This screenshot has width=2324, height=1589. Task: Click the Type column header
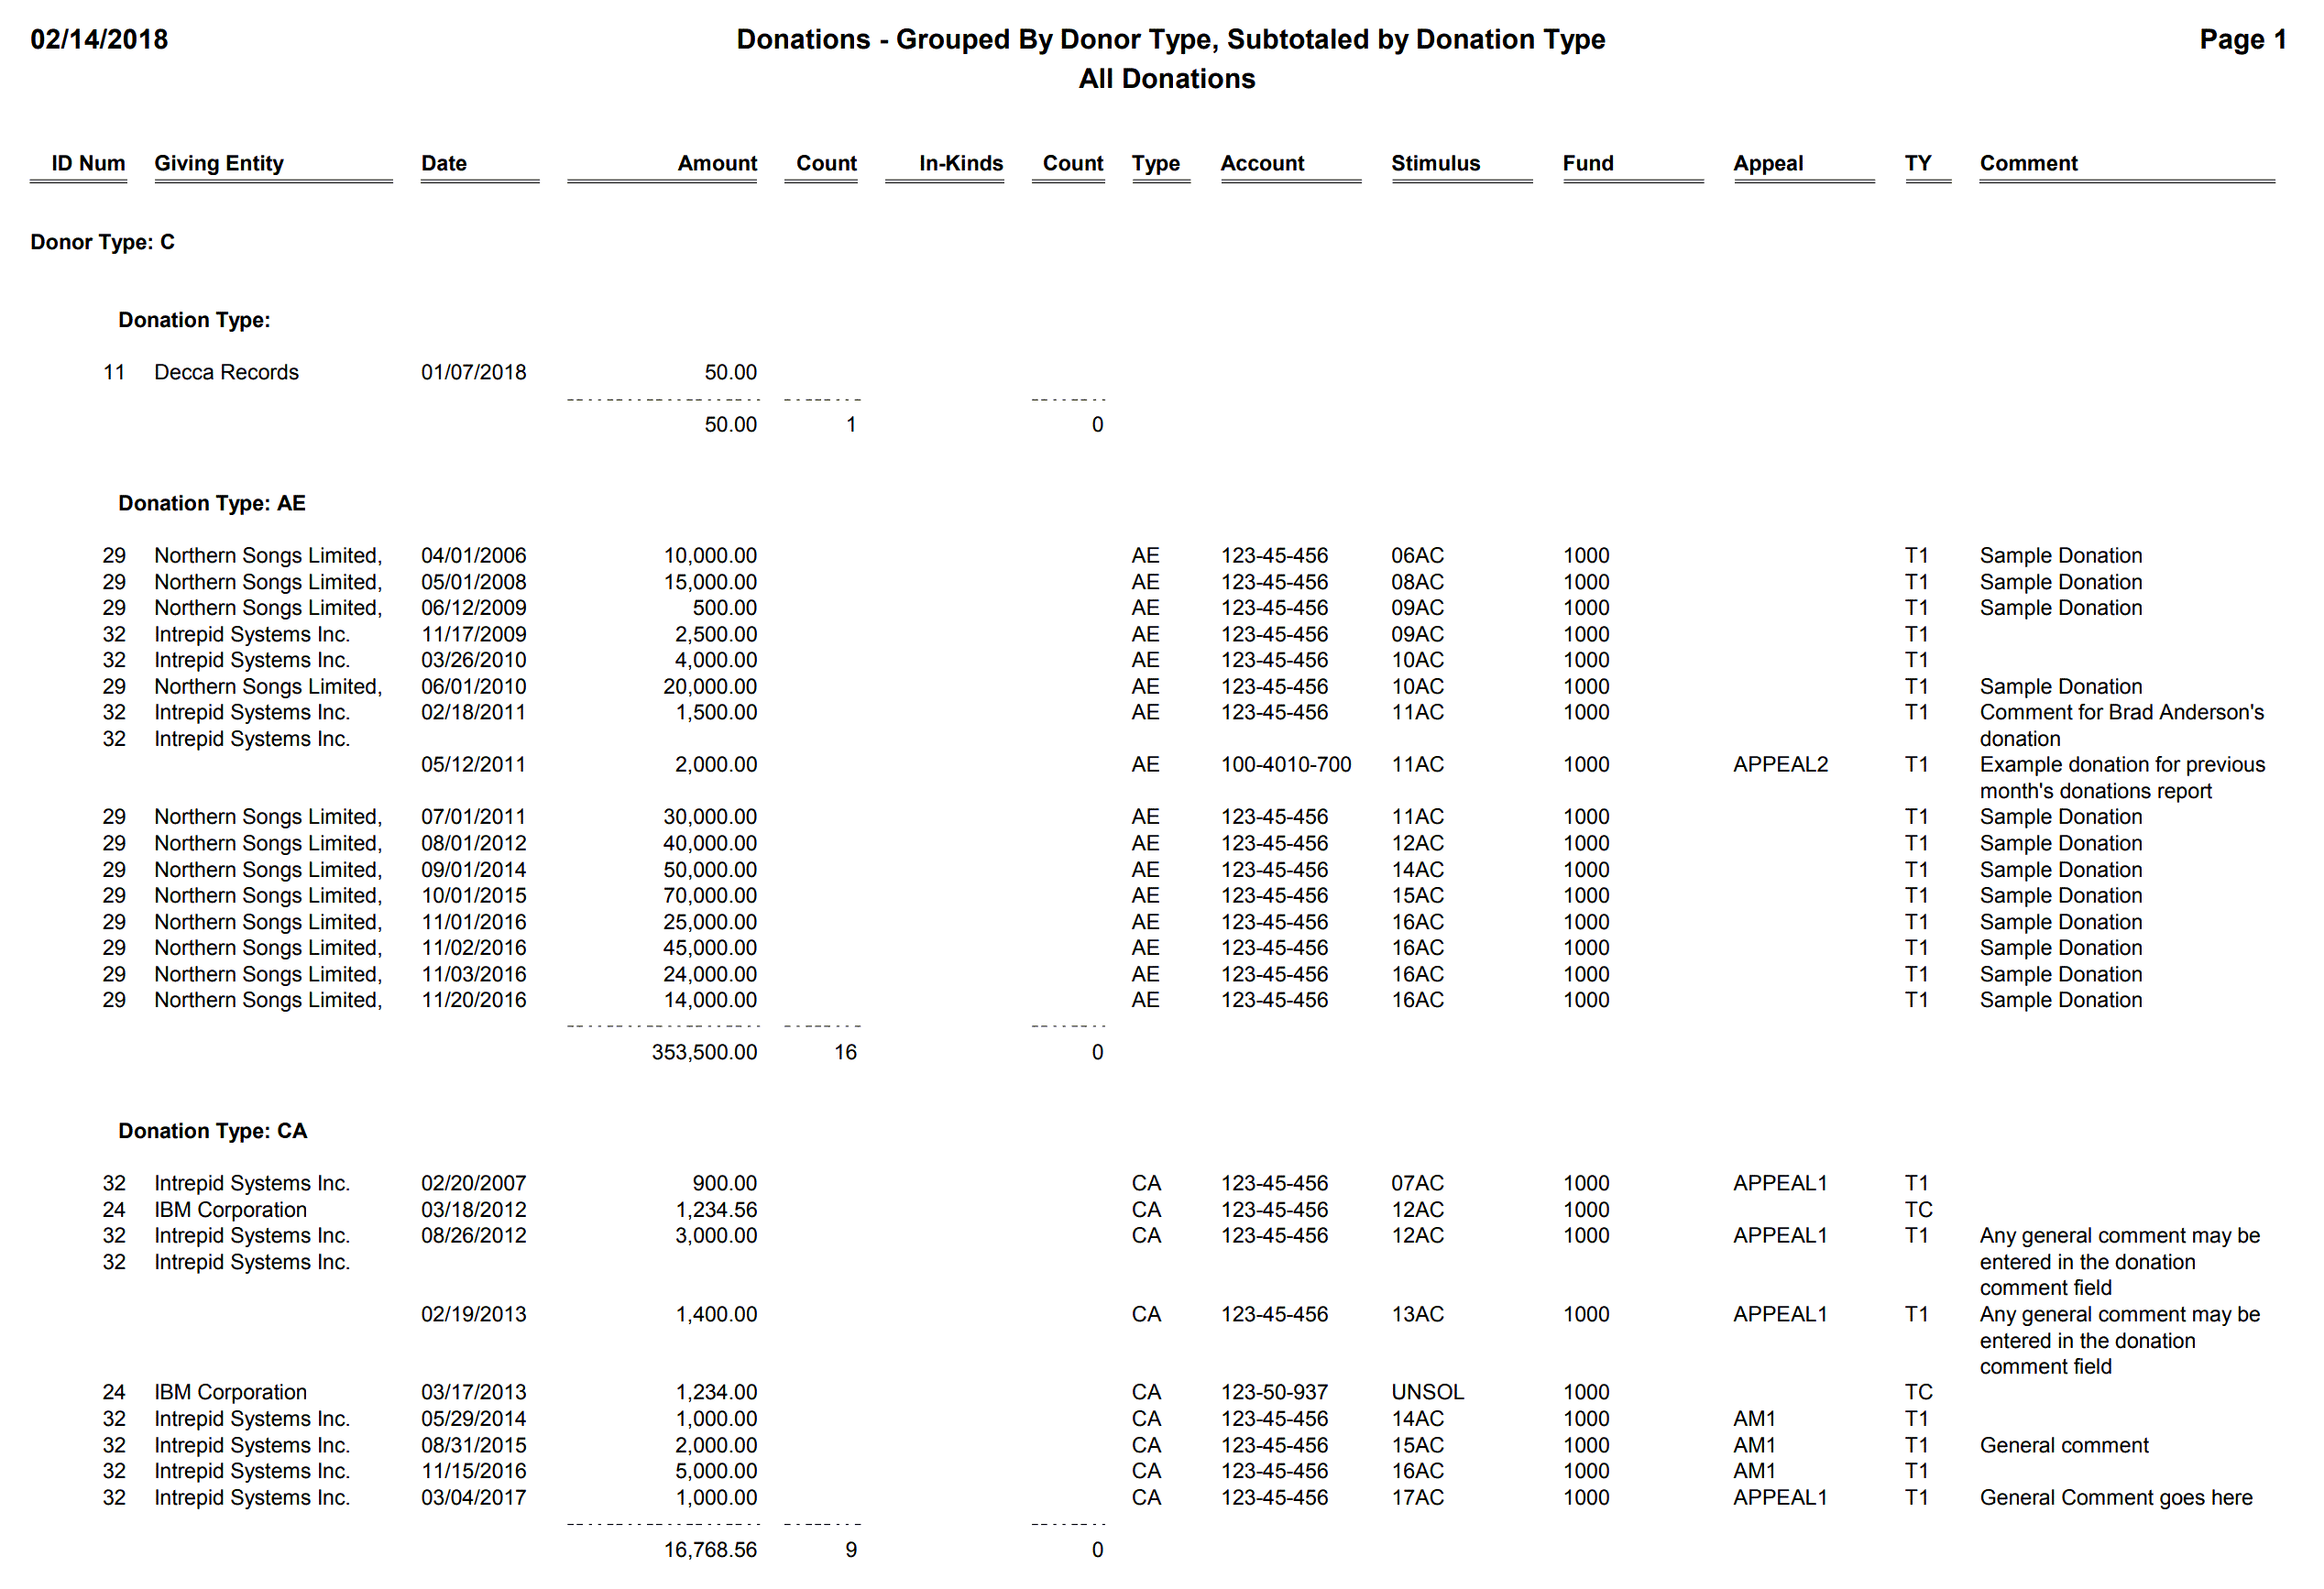1156,163
